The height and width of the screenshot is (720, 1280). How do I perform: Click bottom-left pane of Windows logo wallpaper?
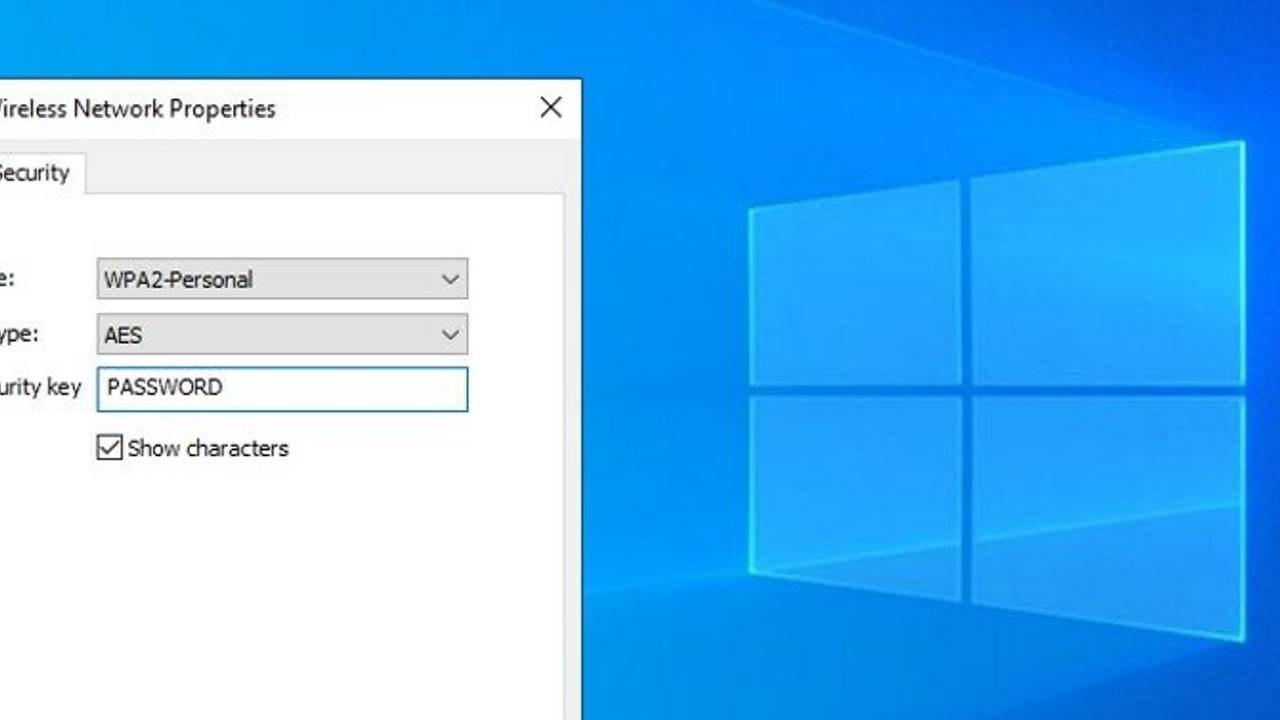855,493
